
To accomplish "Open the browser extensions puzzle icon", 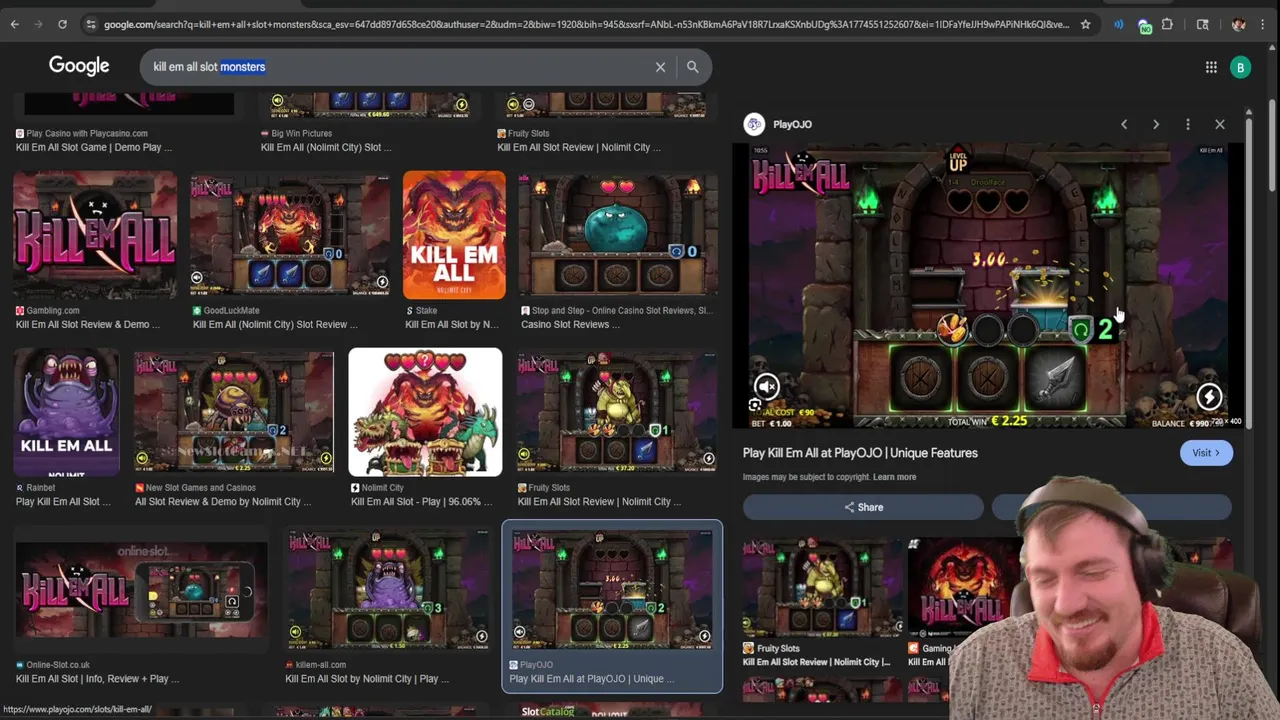I will (x=1167, y=24).
